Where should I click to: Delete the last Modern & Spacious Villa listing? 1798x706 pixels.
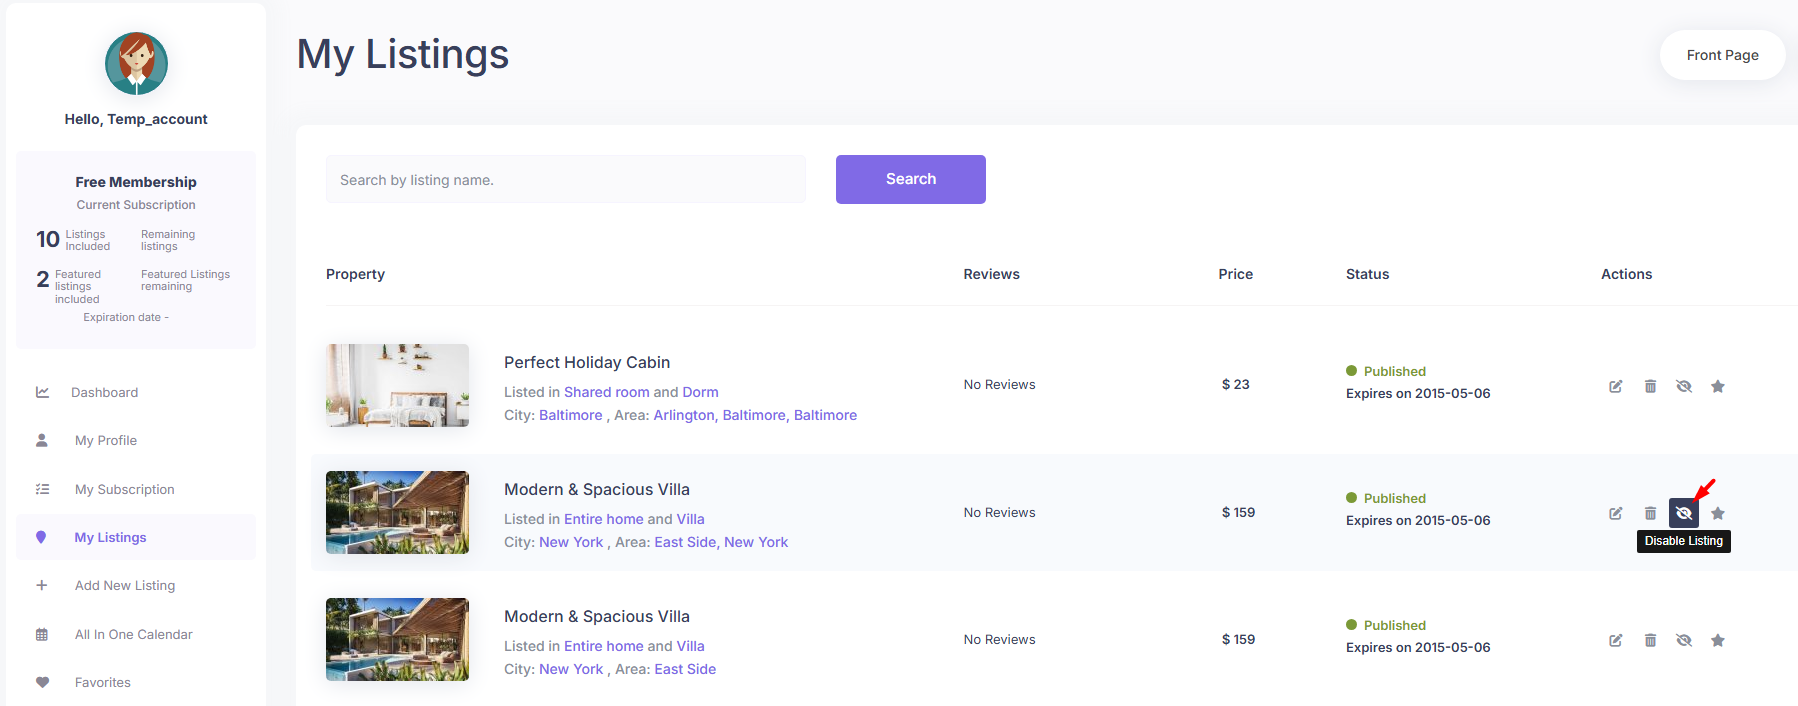pyautogui.click(x=1650, y=640)
